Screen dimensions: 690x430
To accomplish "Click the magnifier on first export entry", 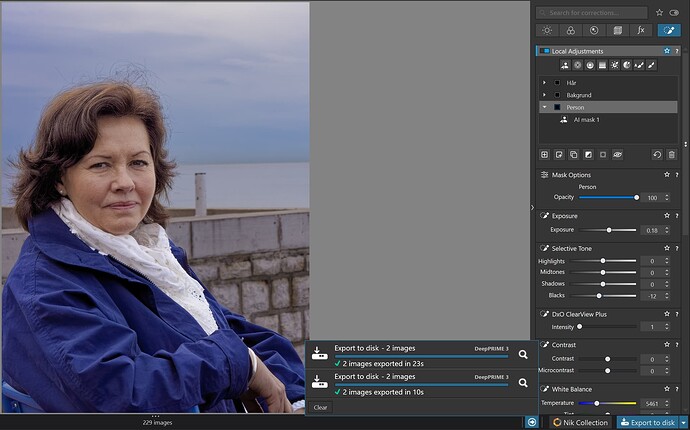I will (522, 354).
